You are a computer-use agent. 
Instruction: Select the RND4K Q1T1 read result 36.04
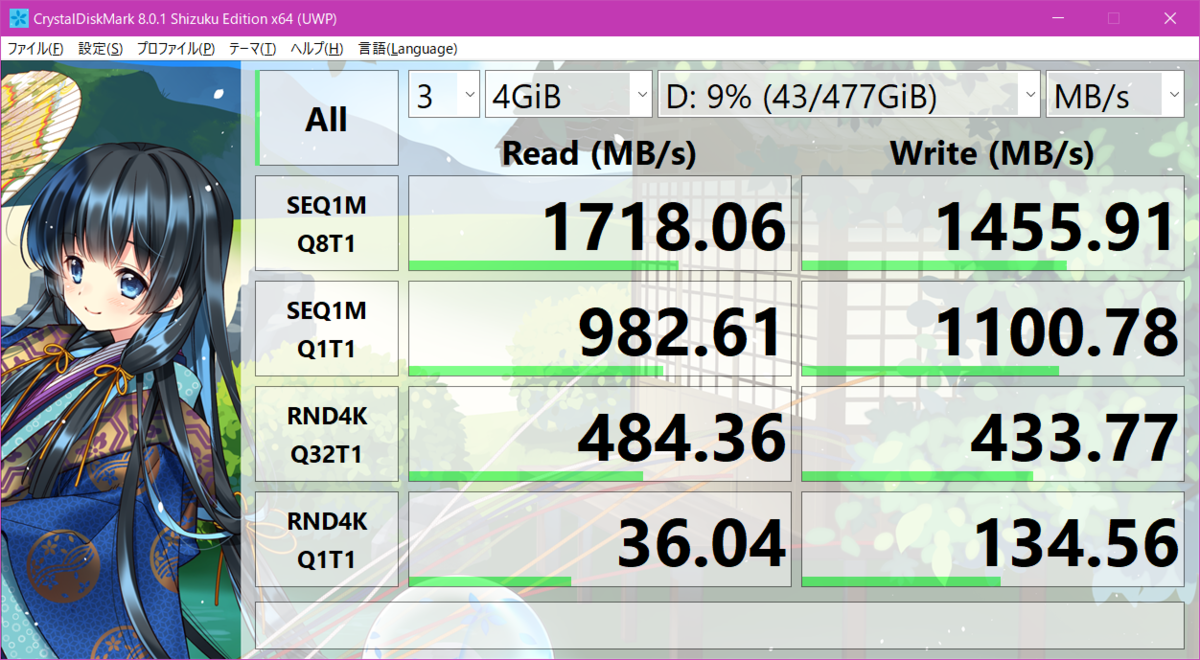click(x=600, y=538)
